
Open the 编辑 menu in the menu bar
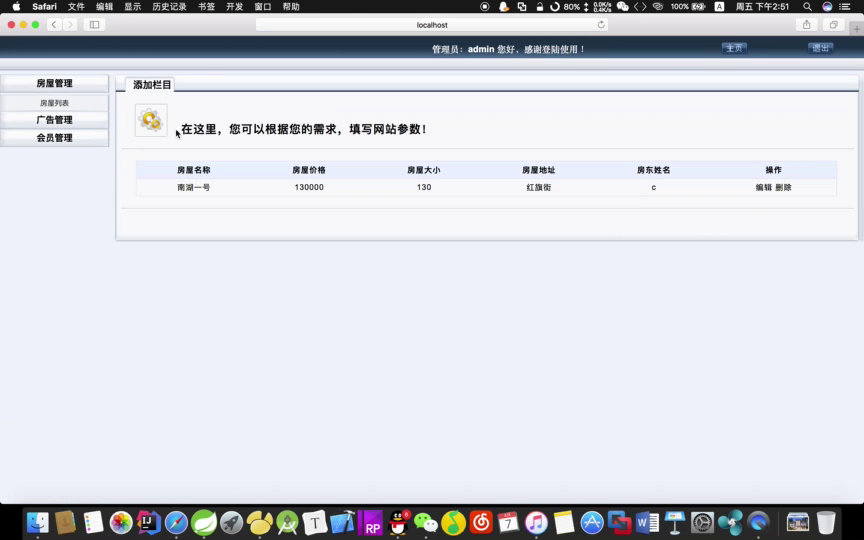(x=104, y=7)
